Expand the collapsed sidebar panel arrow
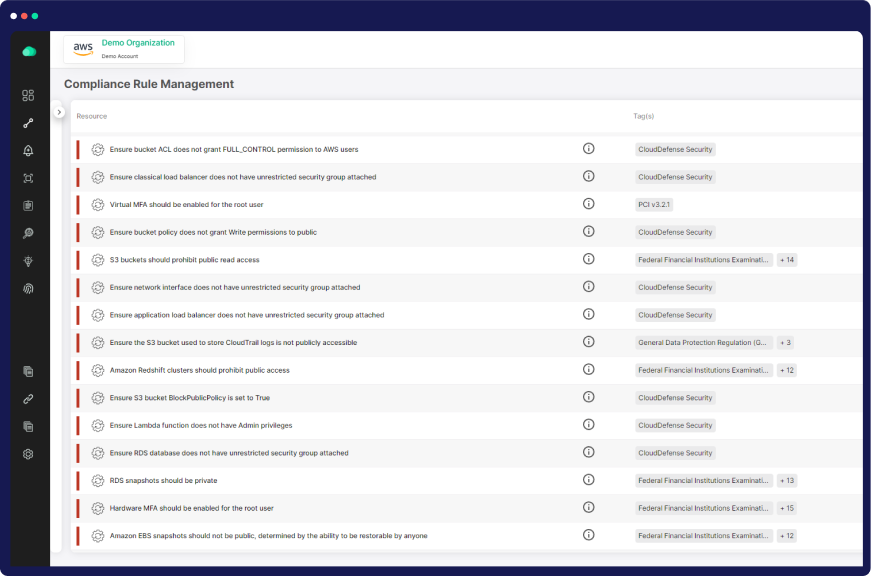 click(x=59, y=112)
